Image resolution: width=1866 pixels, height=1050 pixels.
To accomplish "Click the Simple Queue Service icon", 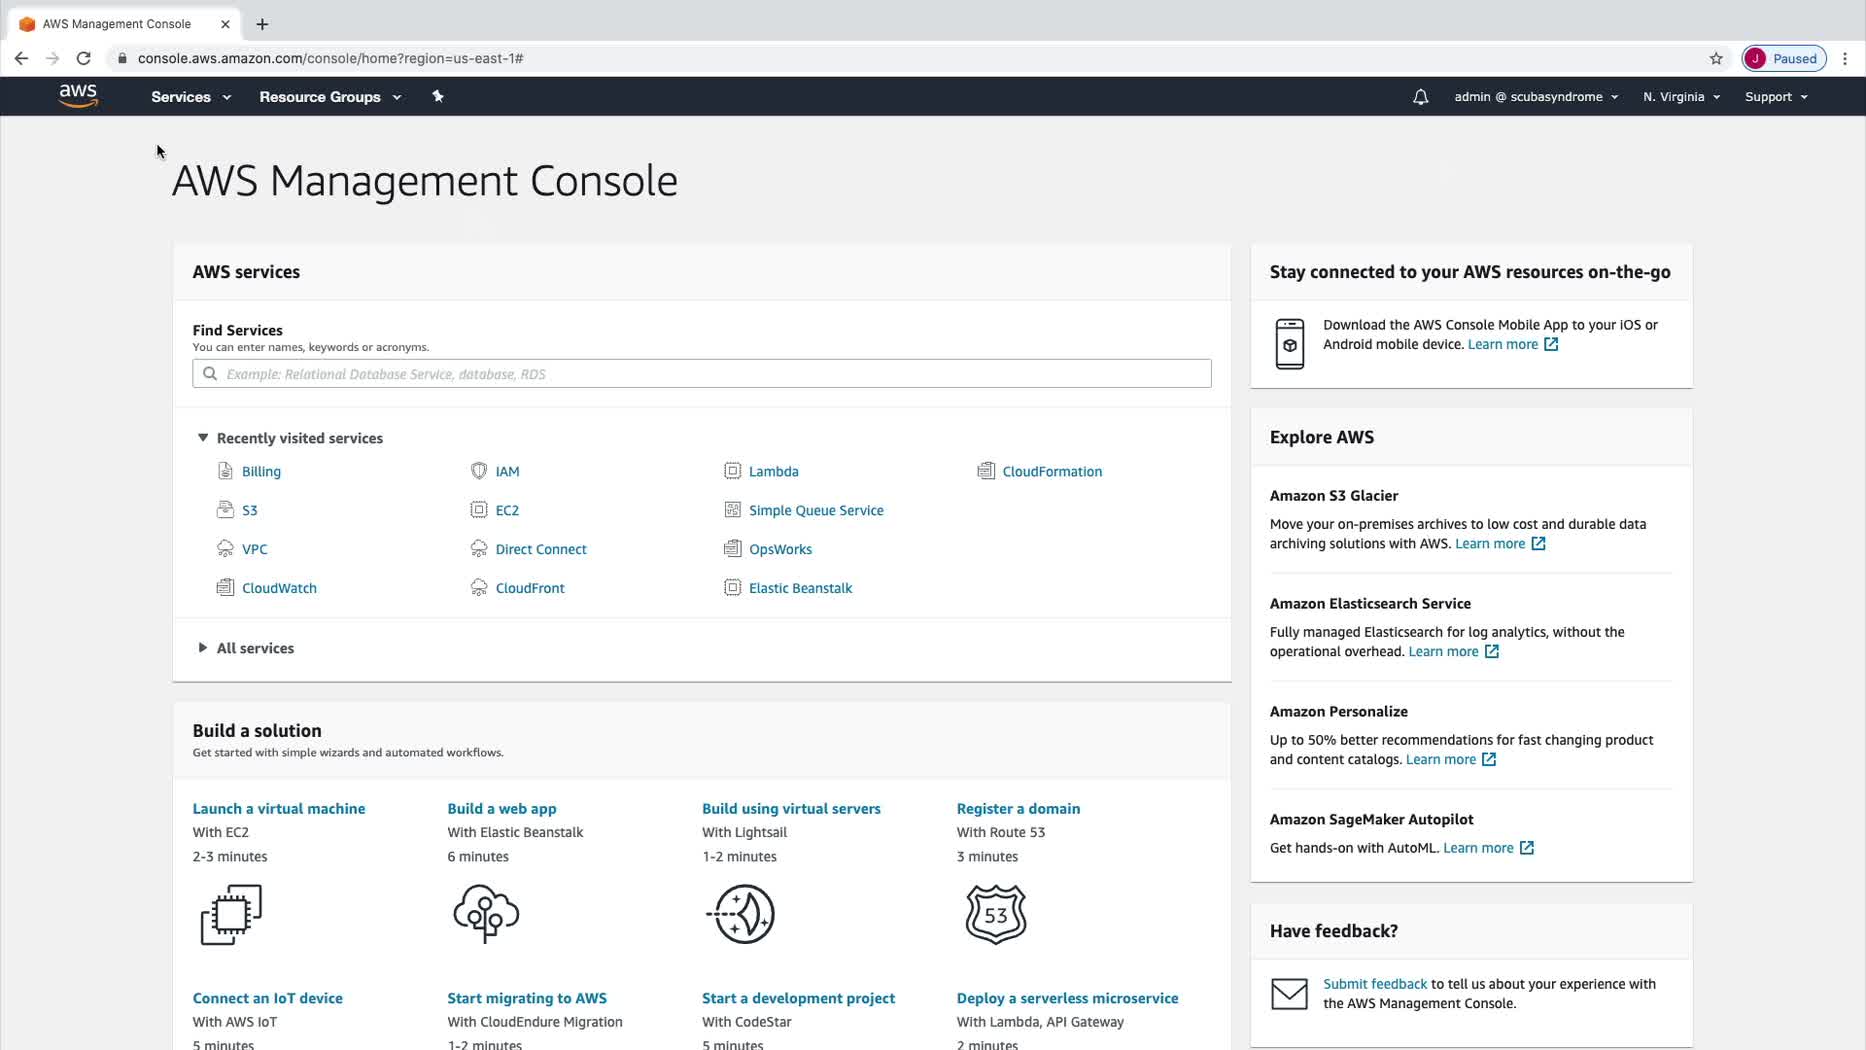I will [x=733, y=510].
